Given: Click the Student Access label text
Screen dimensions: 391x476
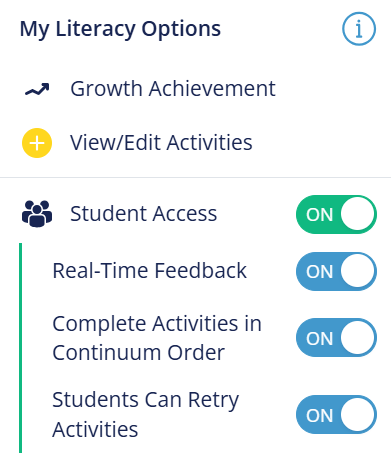Looking at the screenshot, I should pyautogui.click(x=143, y=214).
